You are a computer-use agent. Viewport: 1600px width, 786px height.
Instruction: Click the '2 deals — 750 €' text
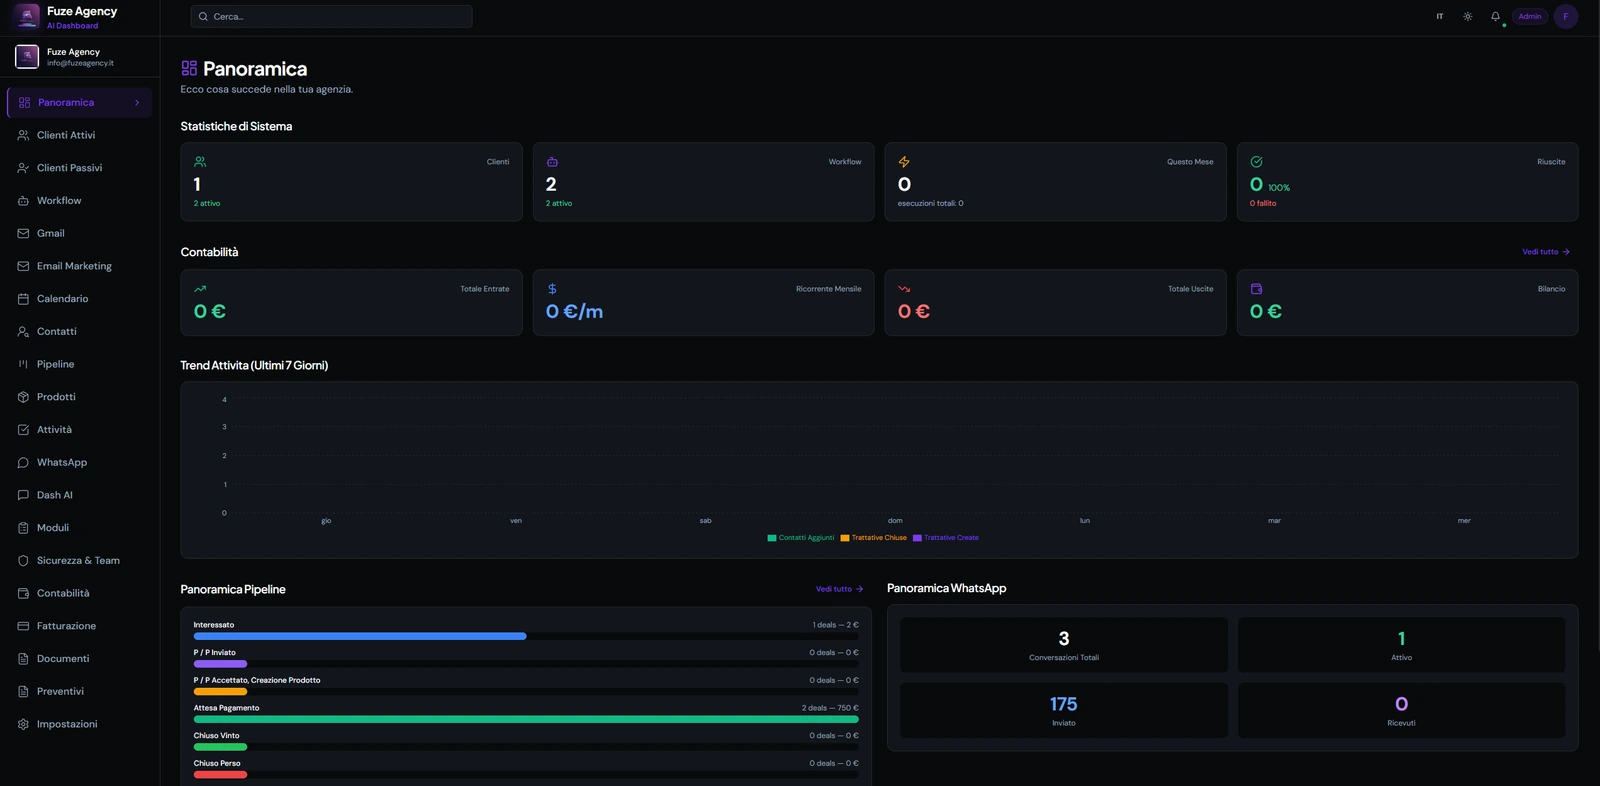click(x=830, y=708)
